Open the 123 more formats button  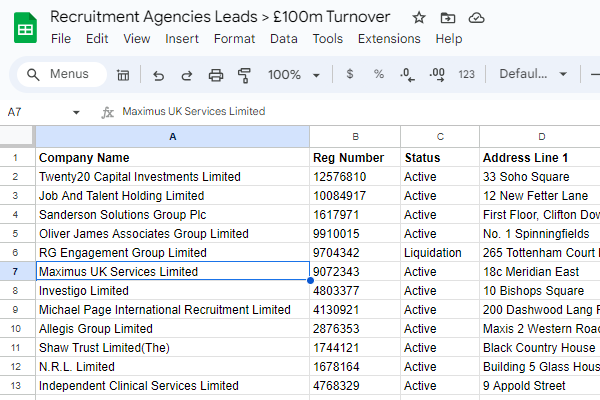466,74
